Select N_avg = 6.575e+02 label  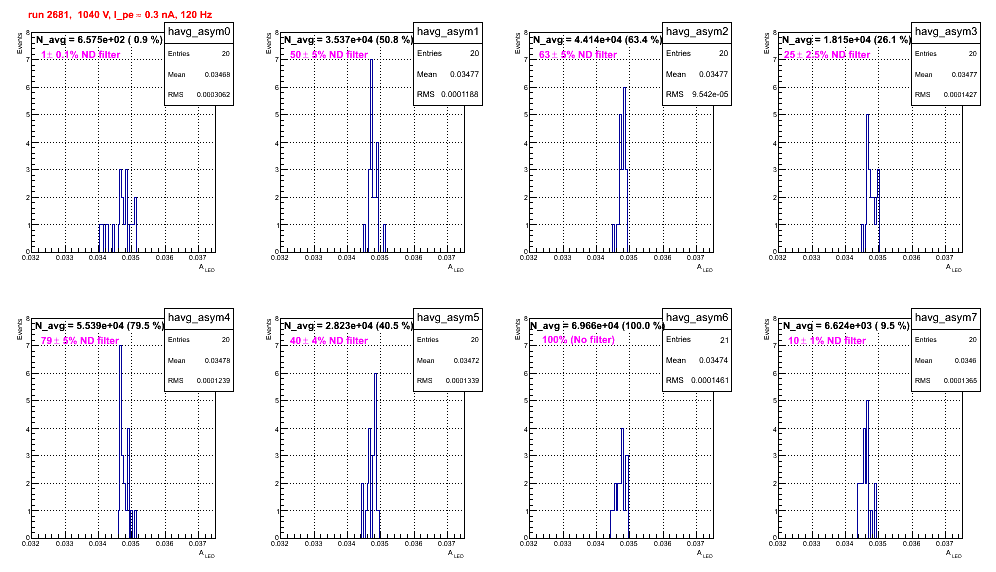click(99, 39)
